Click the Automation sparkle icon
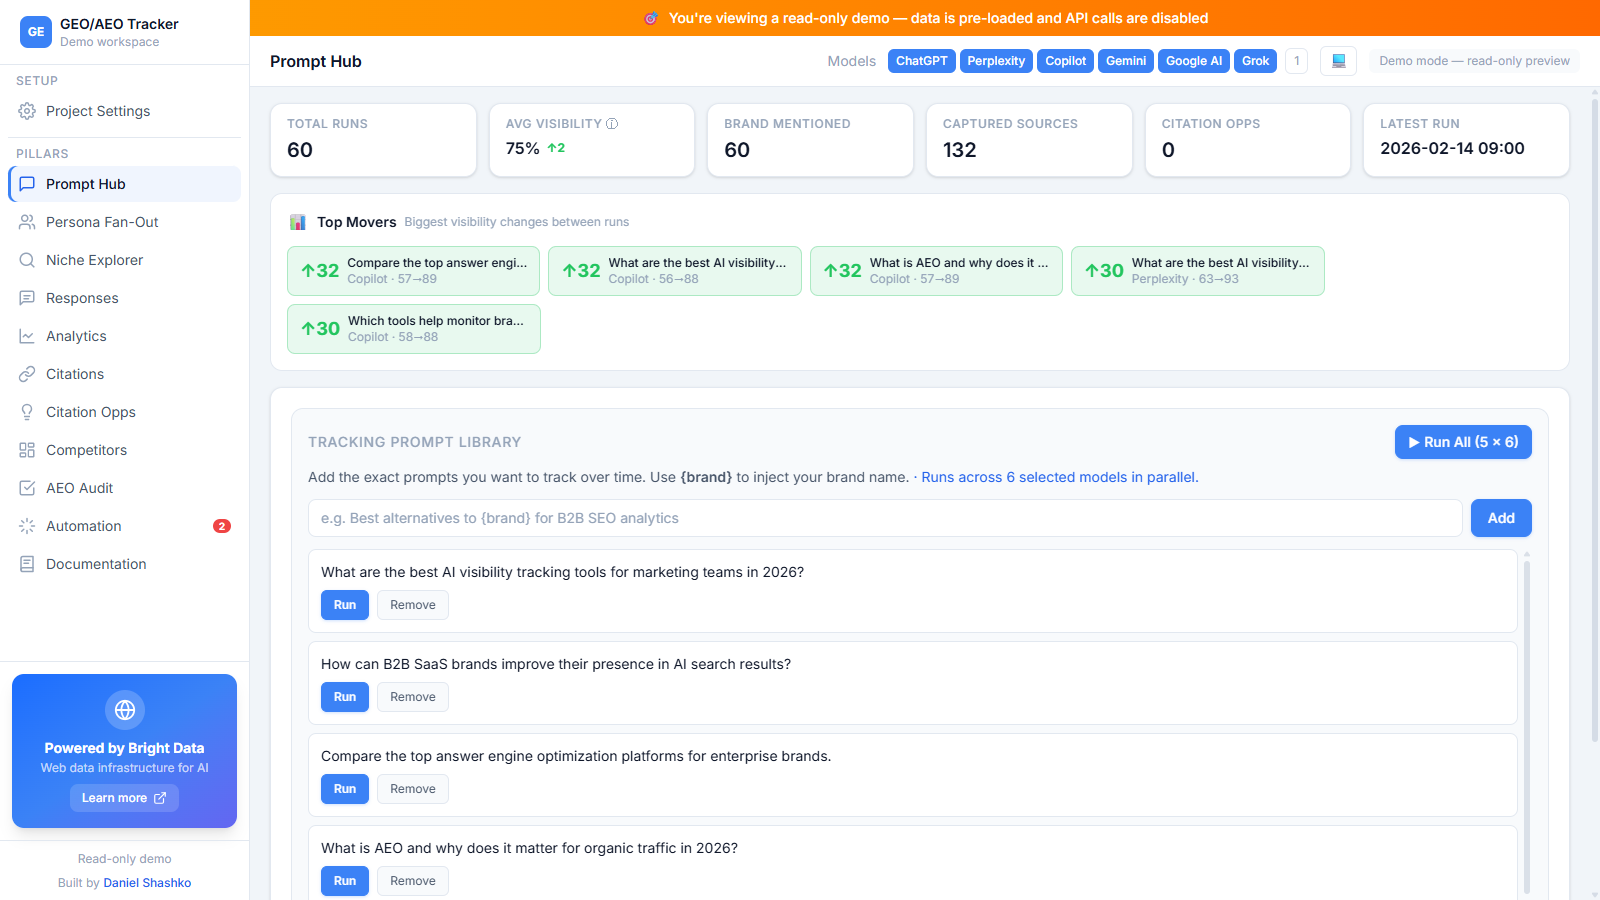Viewport: 1600px width, 900px height. point(27,526)
